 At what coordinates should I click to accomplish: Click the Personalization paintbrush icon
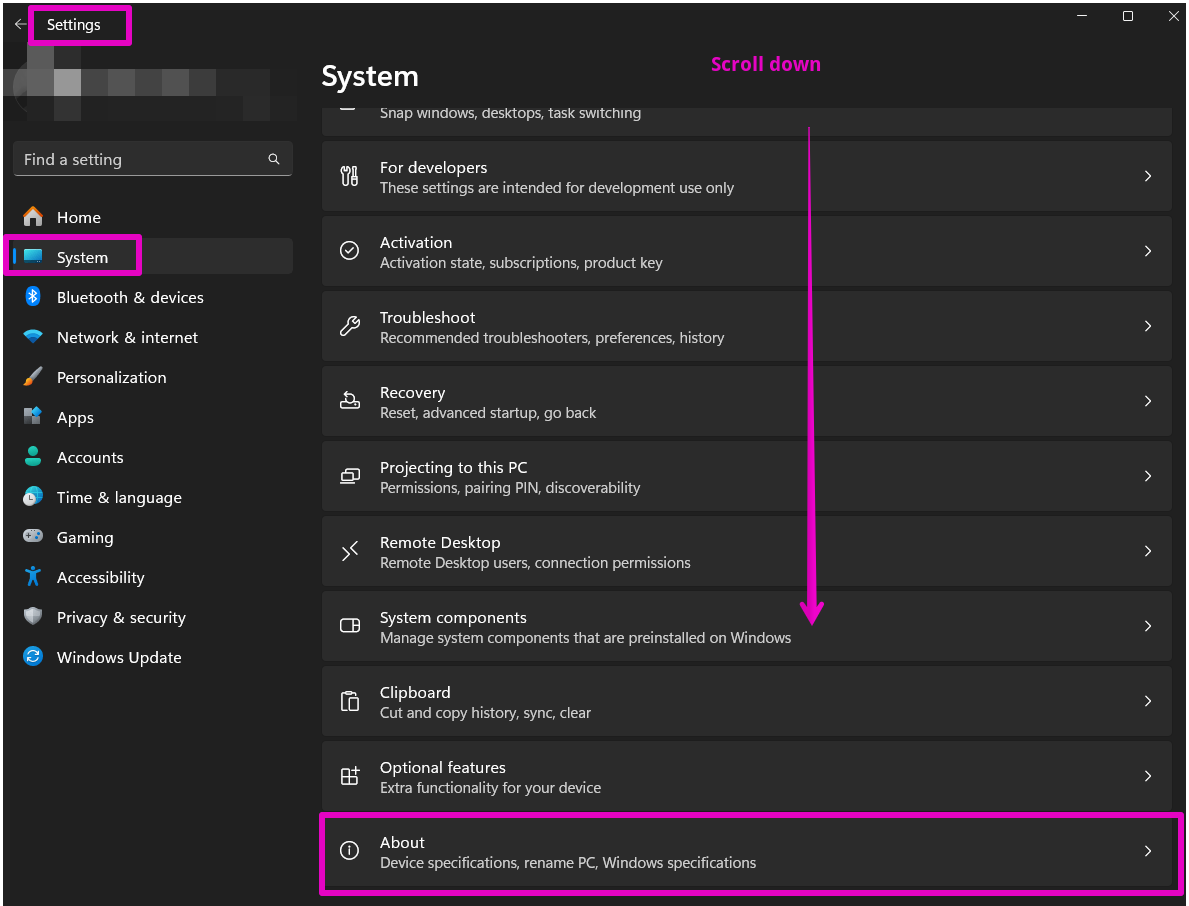click(x=33, y=377)
